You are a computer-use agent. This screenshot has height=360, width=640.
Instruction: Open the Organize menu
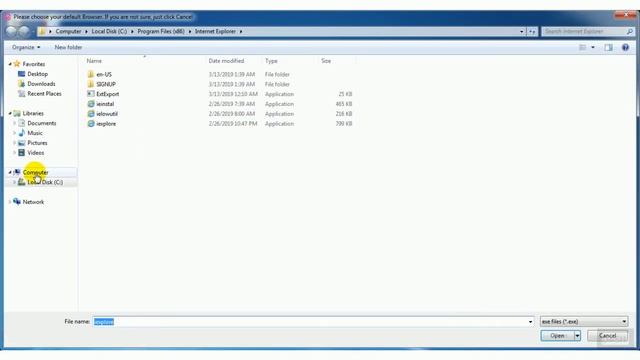pyautogui.click(x=26, y=47)
